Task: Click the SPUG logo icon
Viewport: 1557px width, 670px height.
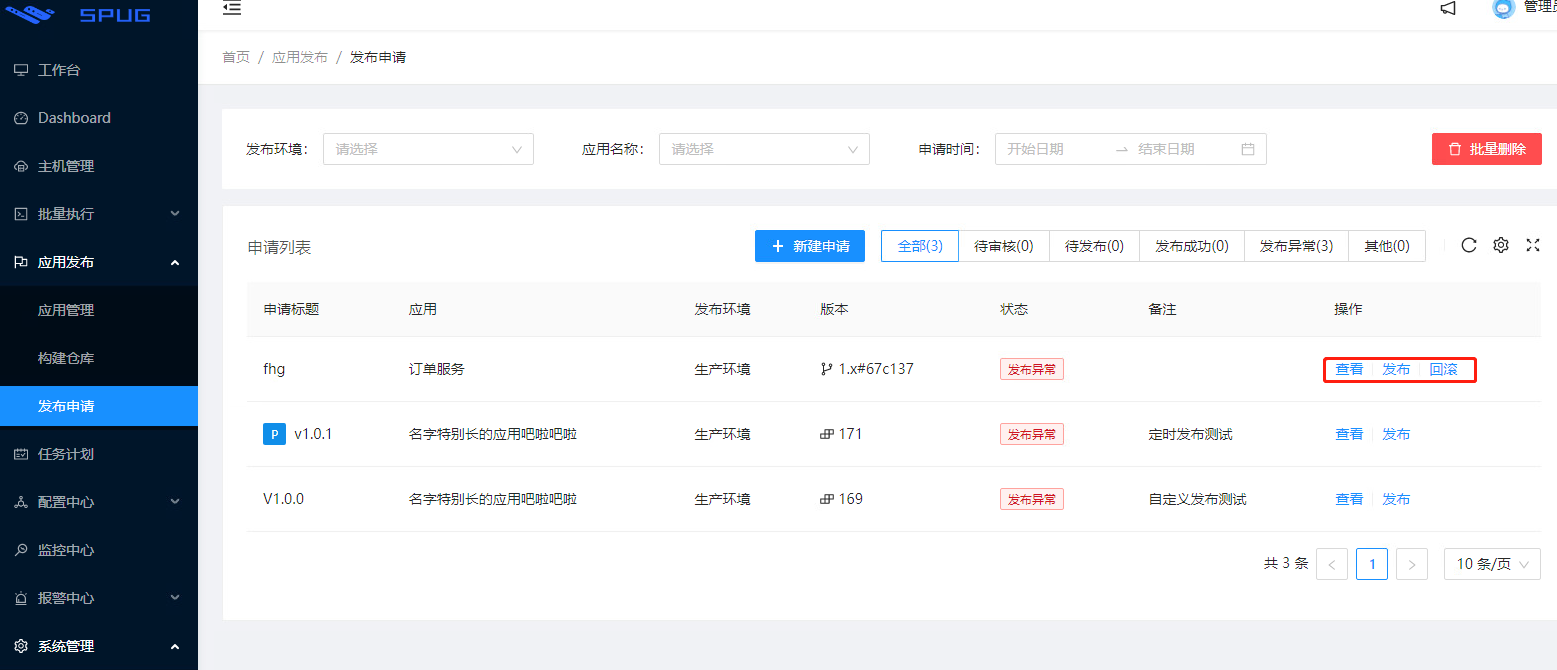Action: click(x=30, y=14)
